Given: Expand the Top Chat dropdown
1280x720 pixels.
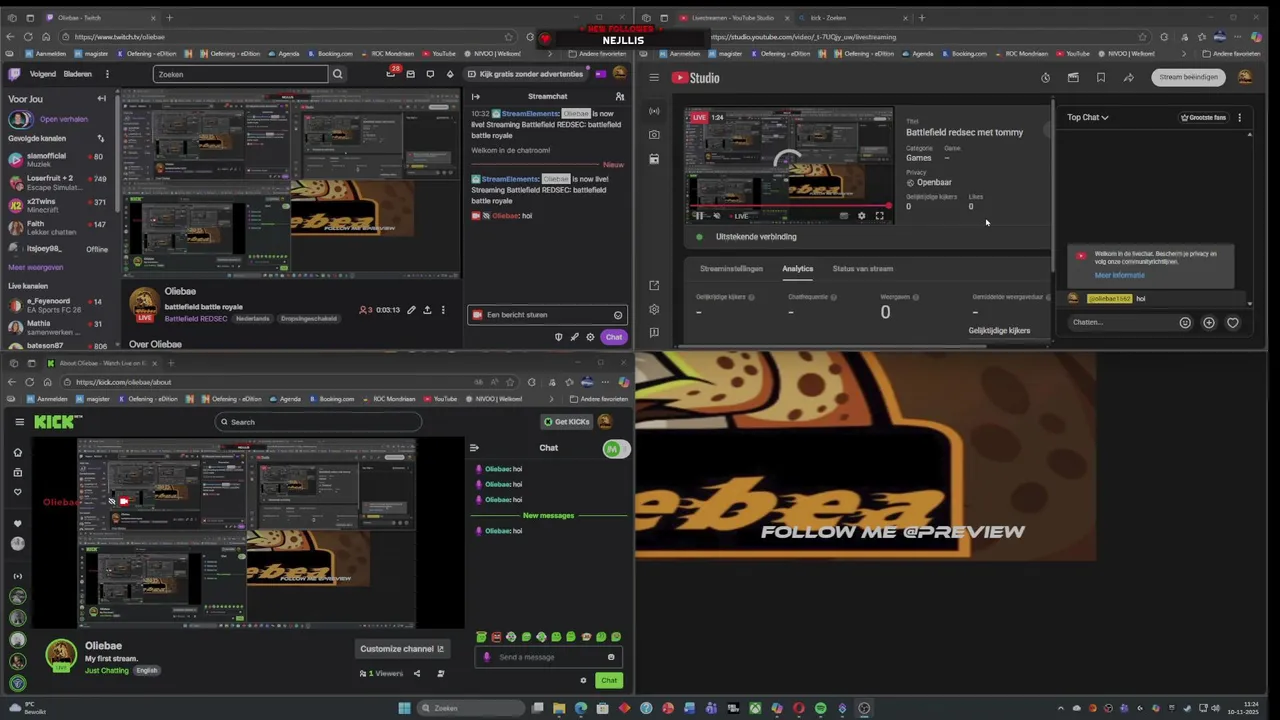Looking at the screenshot, I should click(x=1088, y=117).
